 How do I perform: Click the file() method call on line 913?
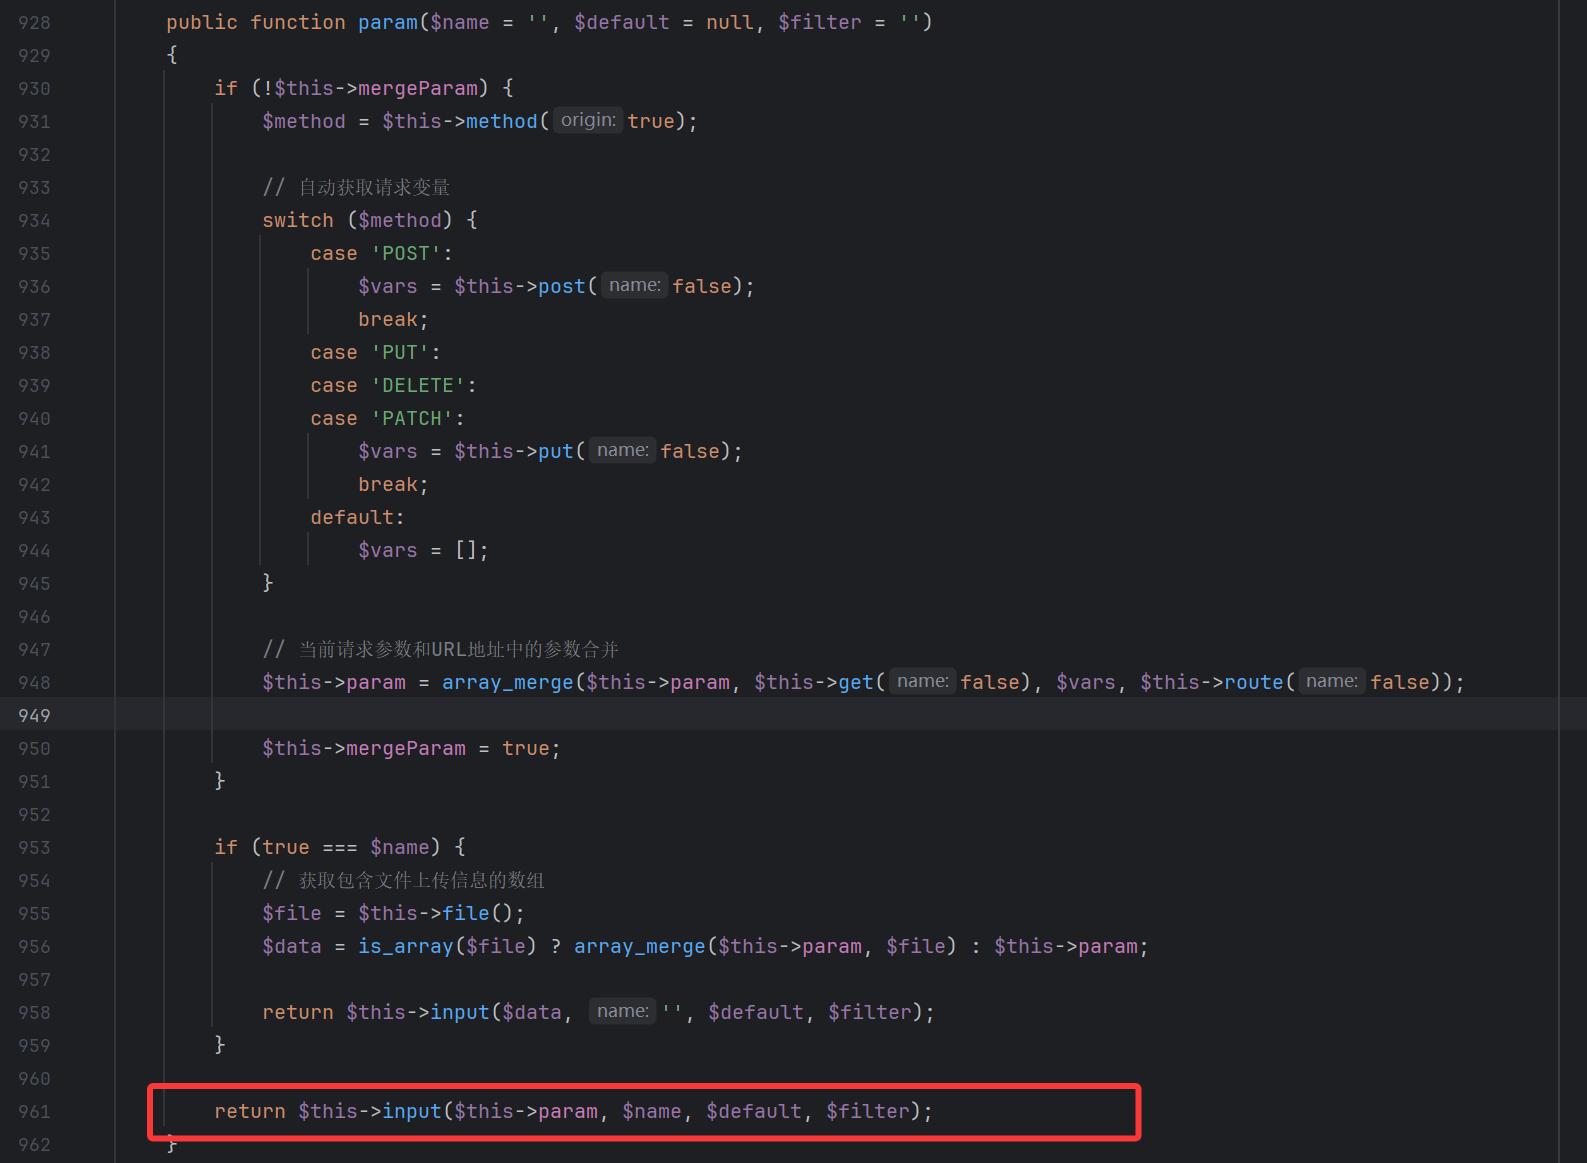click(x=466, y=913)
